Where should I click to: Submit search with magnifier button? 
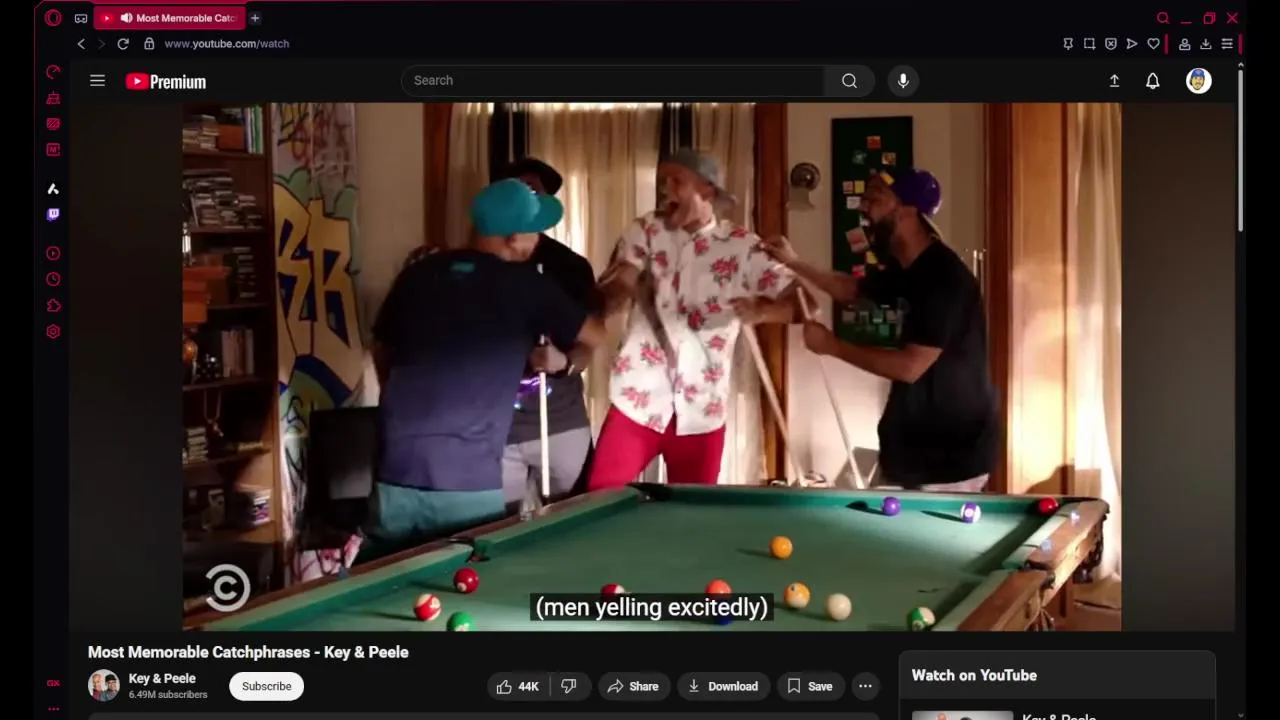point(849,81)
